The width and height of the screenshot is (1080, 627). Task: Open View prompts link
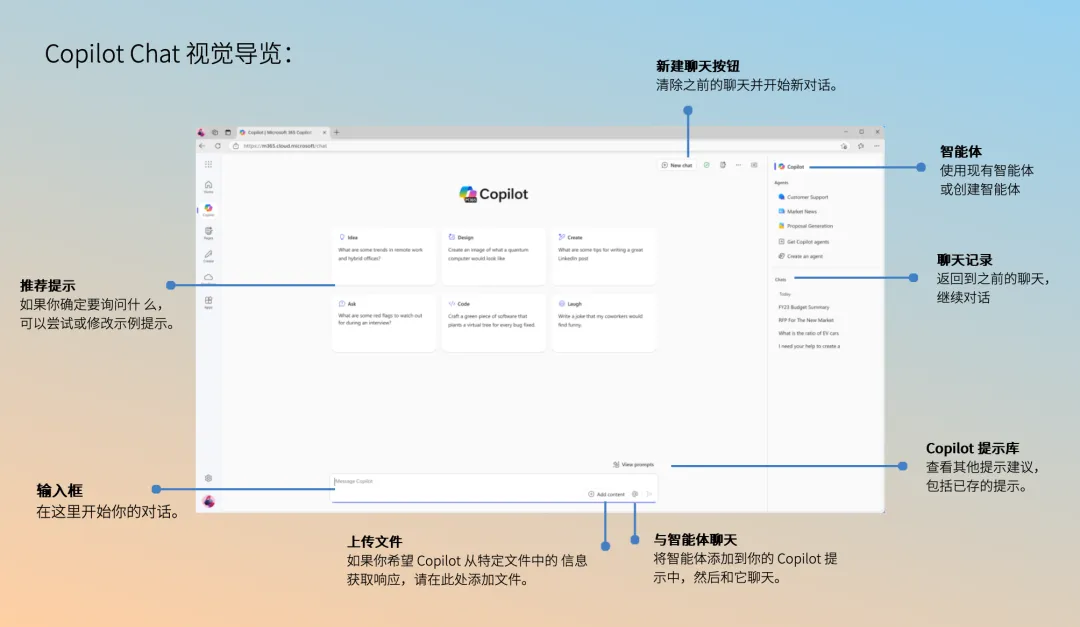coord(633,464)
